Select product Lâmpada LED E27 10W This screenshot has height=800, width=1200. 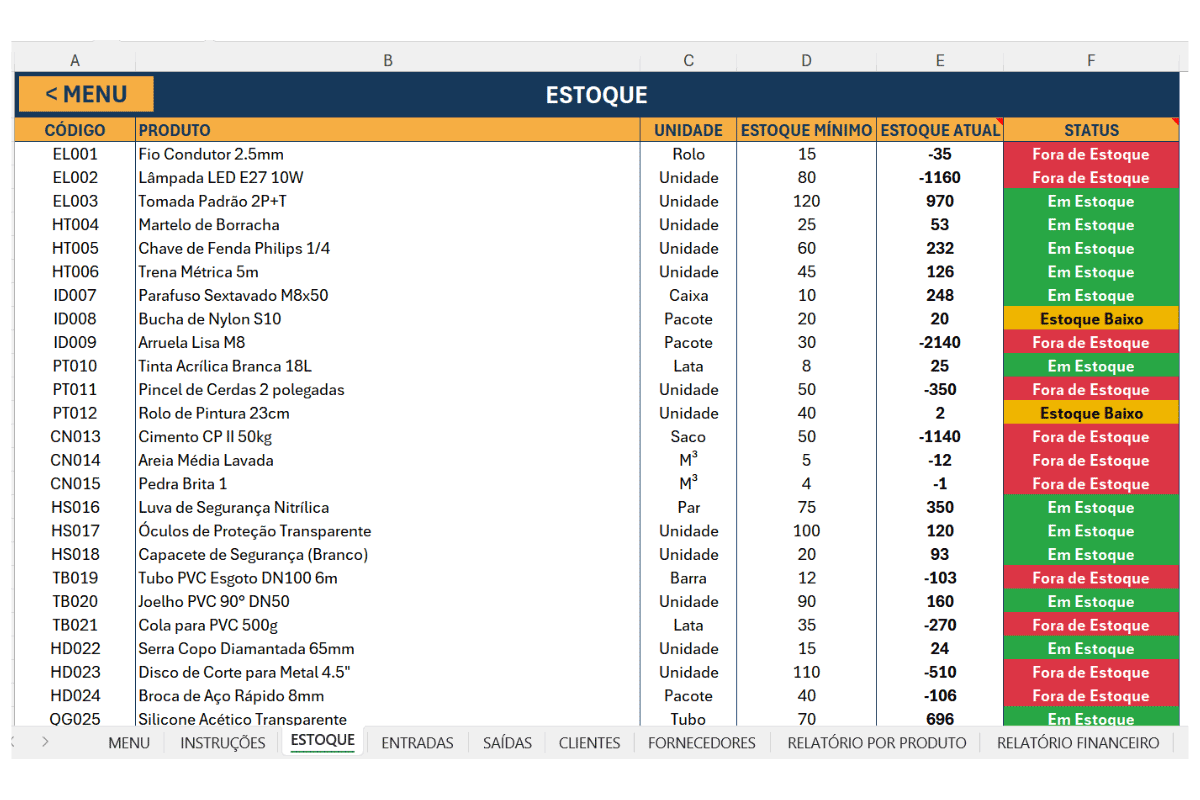point(221,178)
